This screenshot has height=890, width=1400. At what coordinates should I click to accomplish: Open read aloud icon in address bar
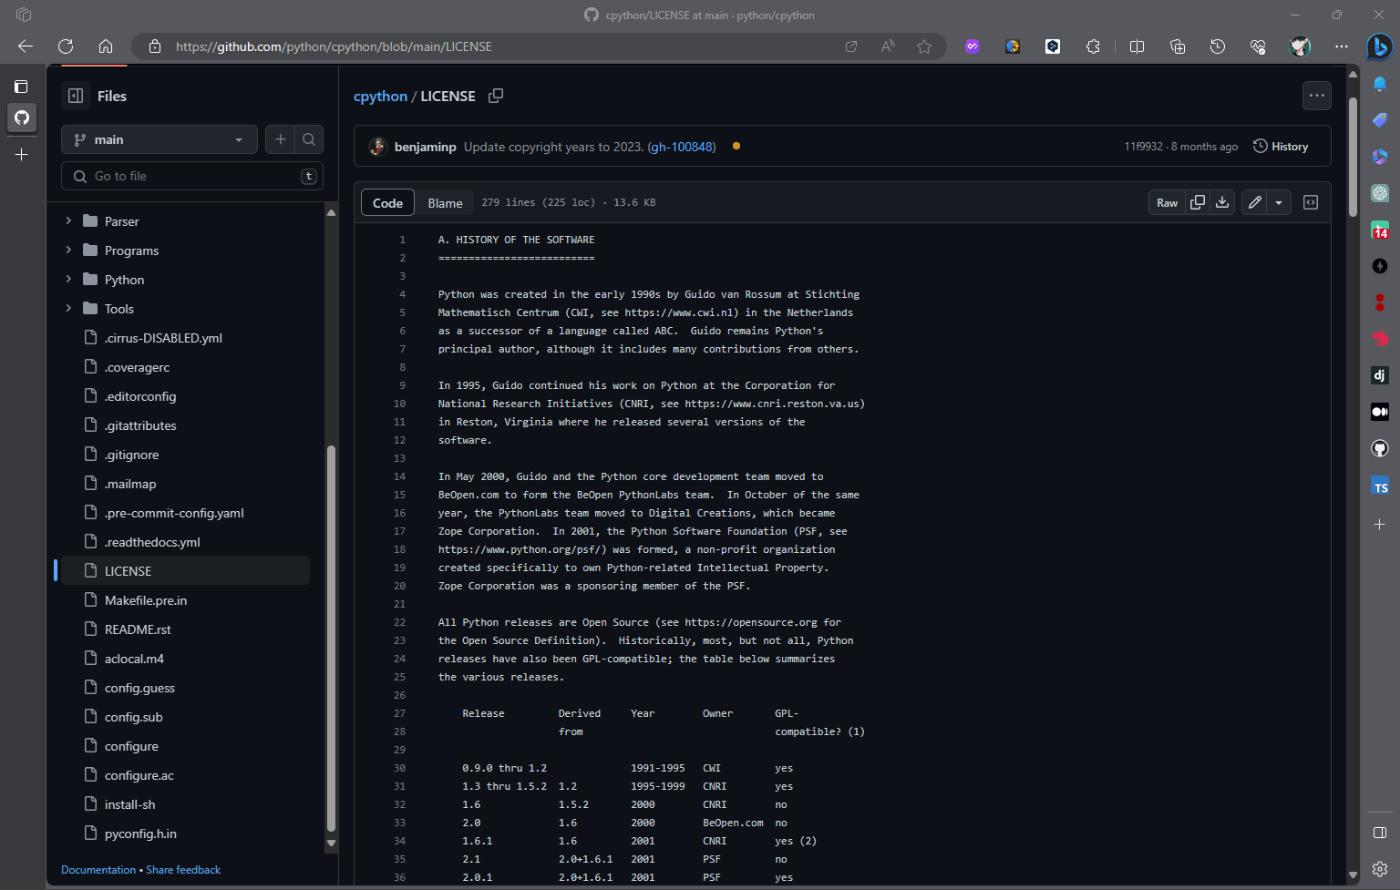[x=887, y=46]
